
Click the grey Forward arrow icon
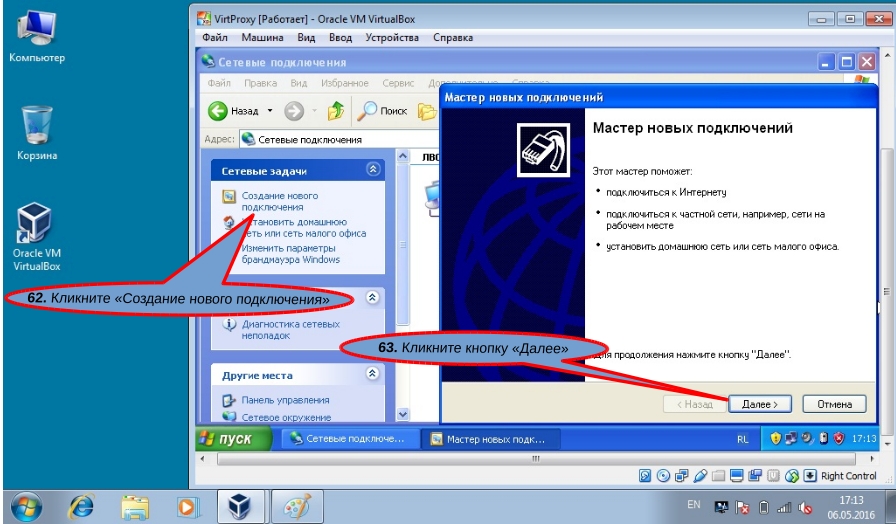pos(294,111)
